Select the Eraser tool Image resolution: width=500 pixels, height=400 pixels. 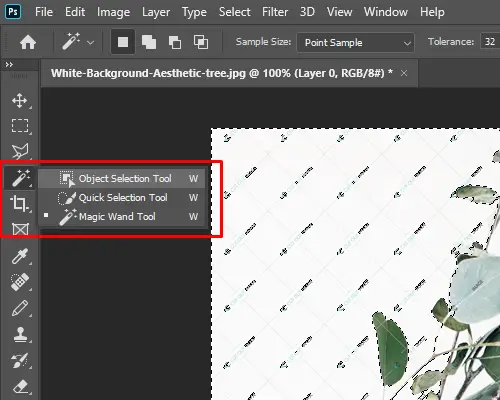tap(20, 387)
